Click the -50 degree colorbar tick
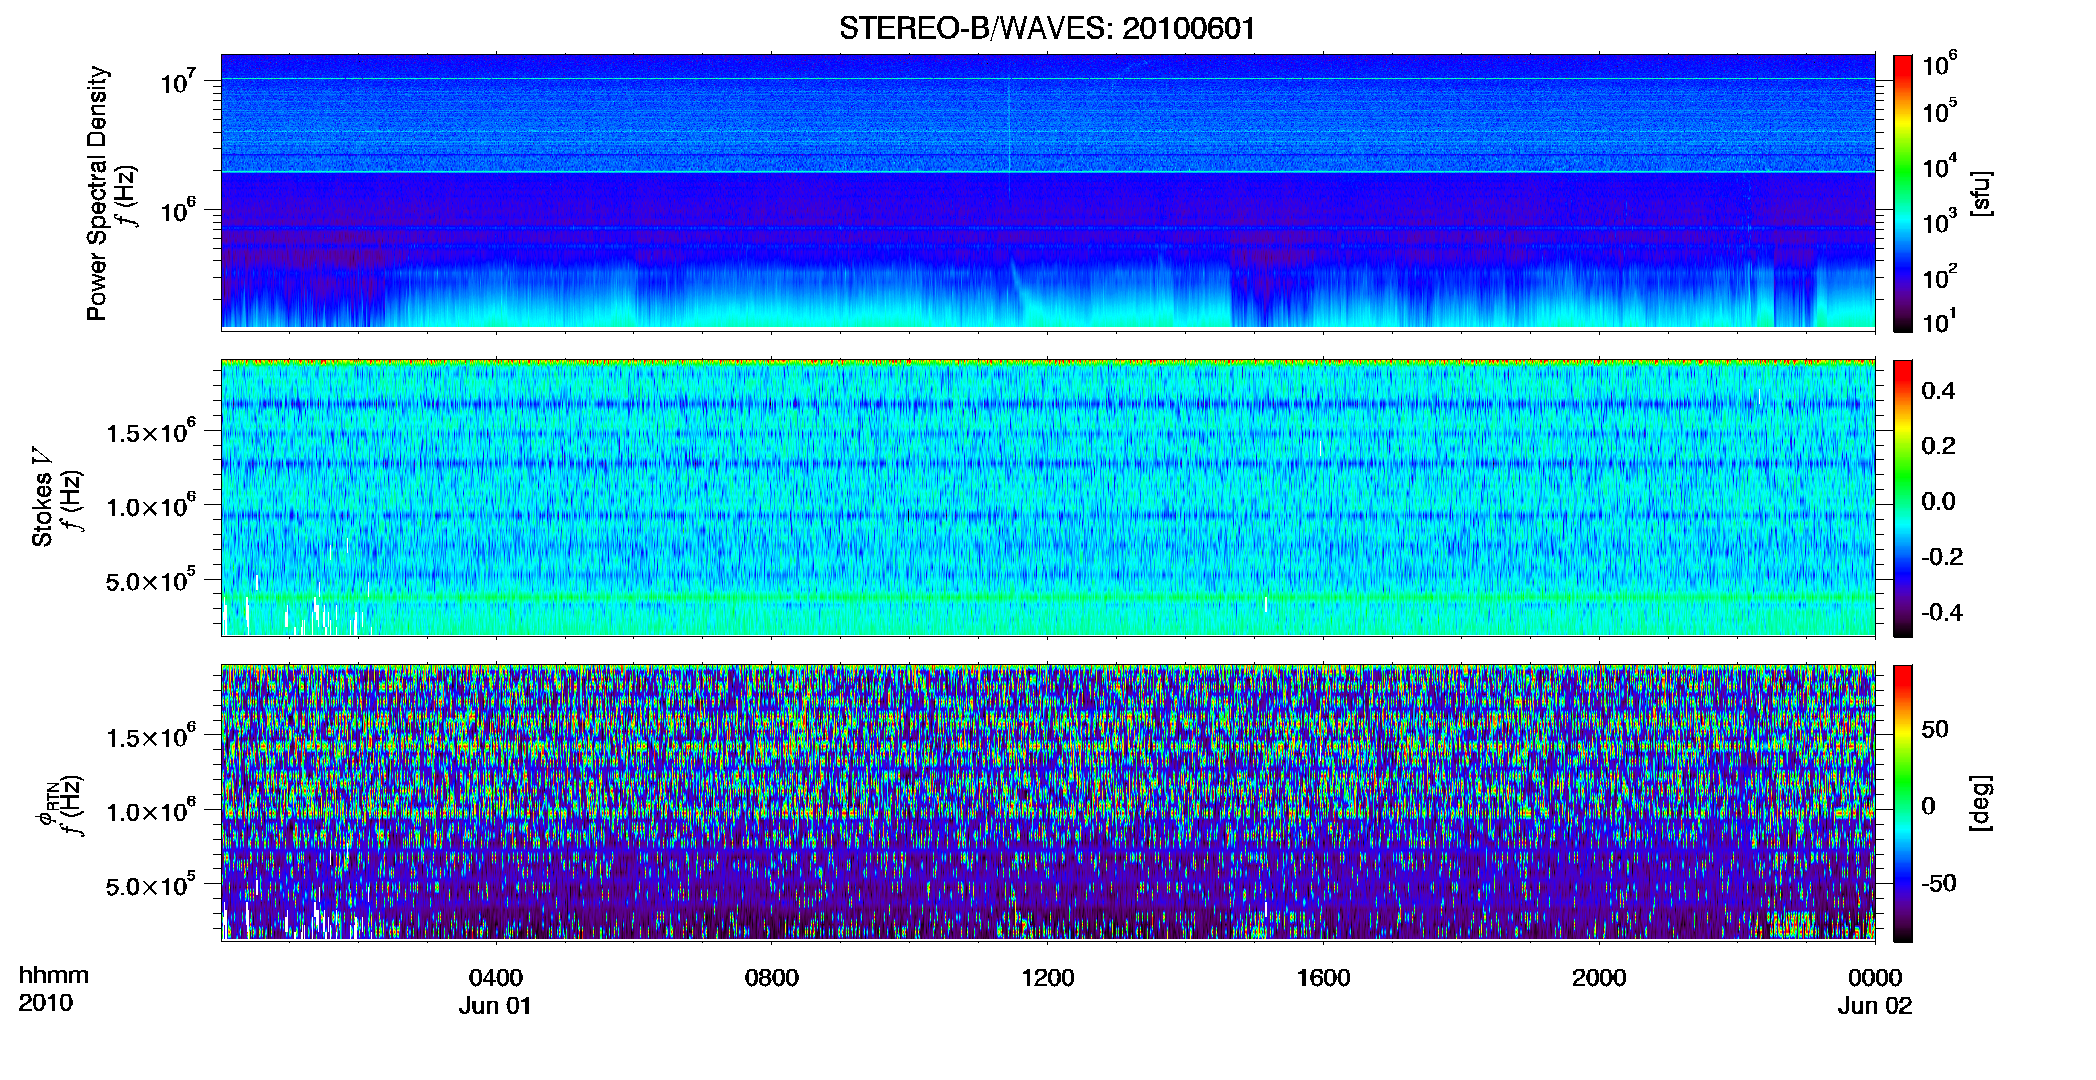This screenshot has height=1080, width=2096. pyautogui.click(x=1939, y=883)
